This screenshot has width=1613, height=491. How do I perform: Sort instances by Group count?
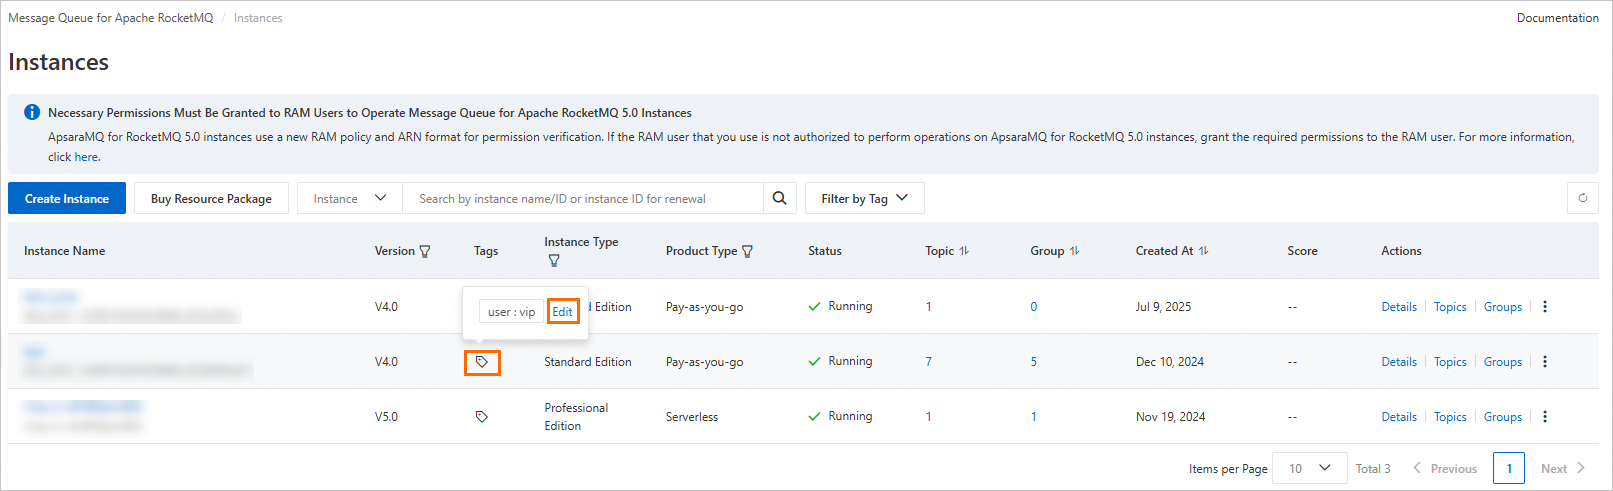[x=1074, y=251]
